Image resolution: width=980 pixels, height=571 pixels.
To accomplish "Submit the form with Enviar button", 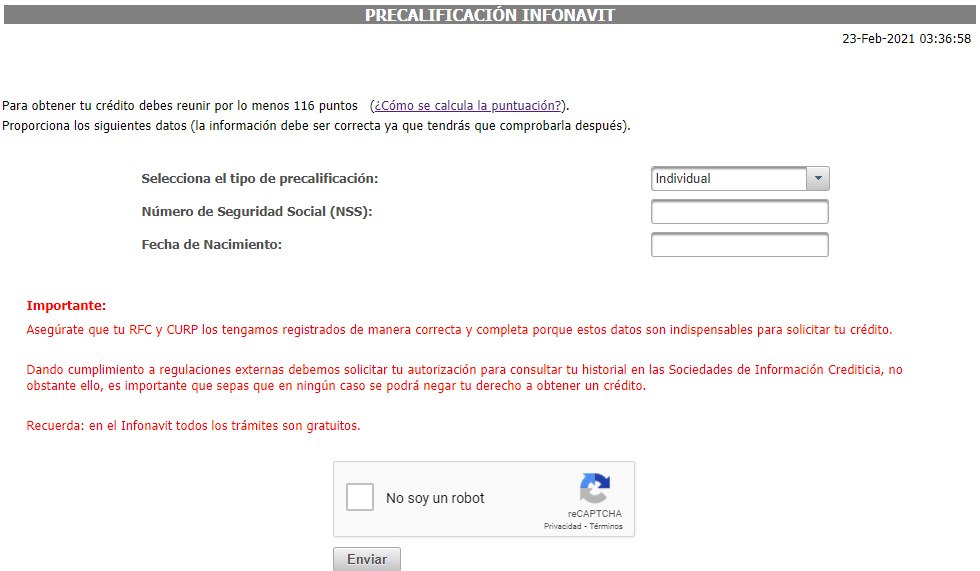I will pos(367,559).
